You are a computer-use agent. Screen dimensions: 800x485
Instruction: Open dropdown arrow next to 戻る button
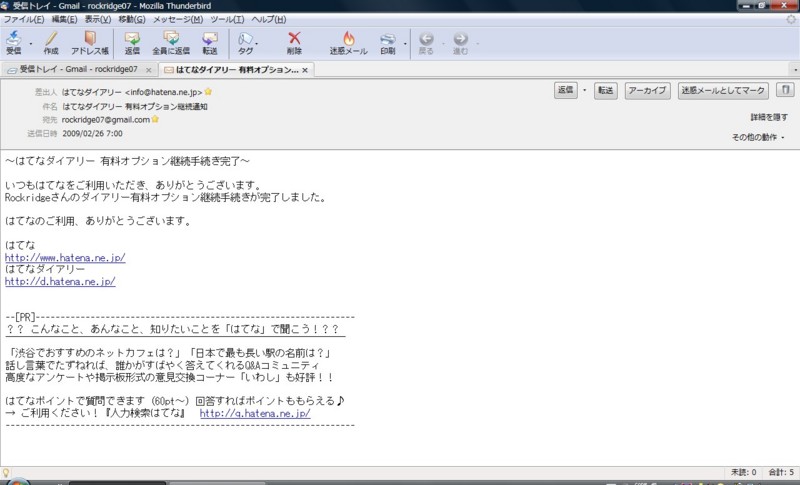point(443,43)
